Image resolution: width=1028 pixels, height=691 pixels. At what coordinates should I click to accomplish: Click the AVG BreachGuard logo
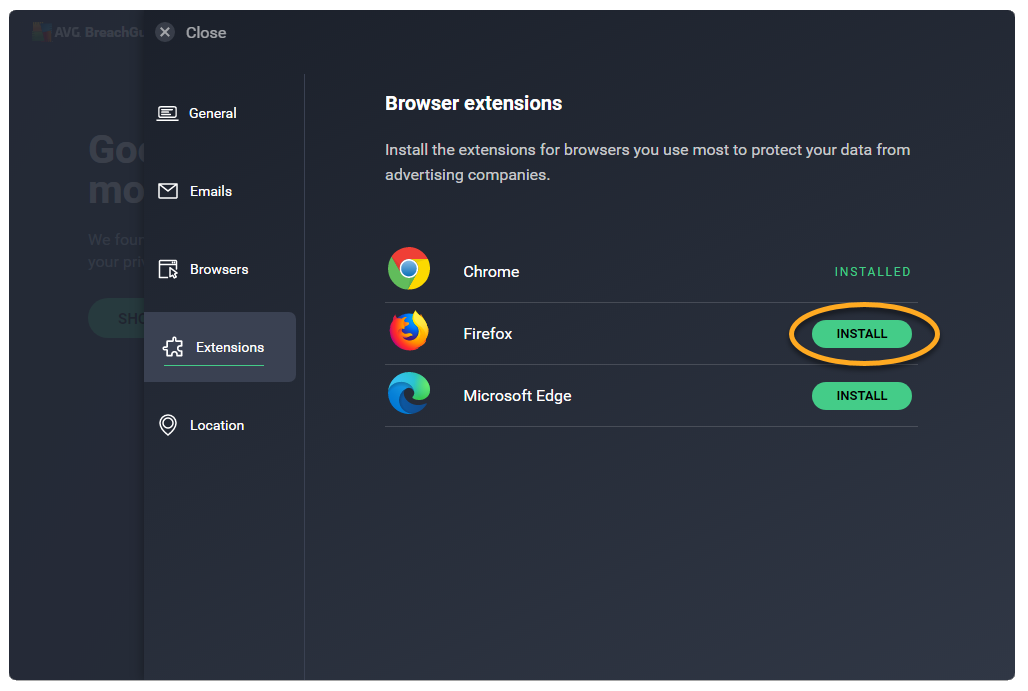(x=42, y=32)
